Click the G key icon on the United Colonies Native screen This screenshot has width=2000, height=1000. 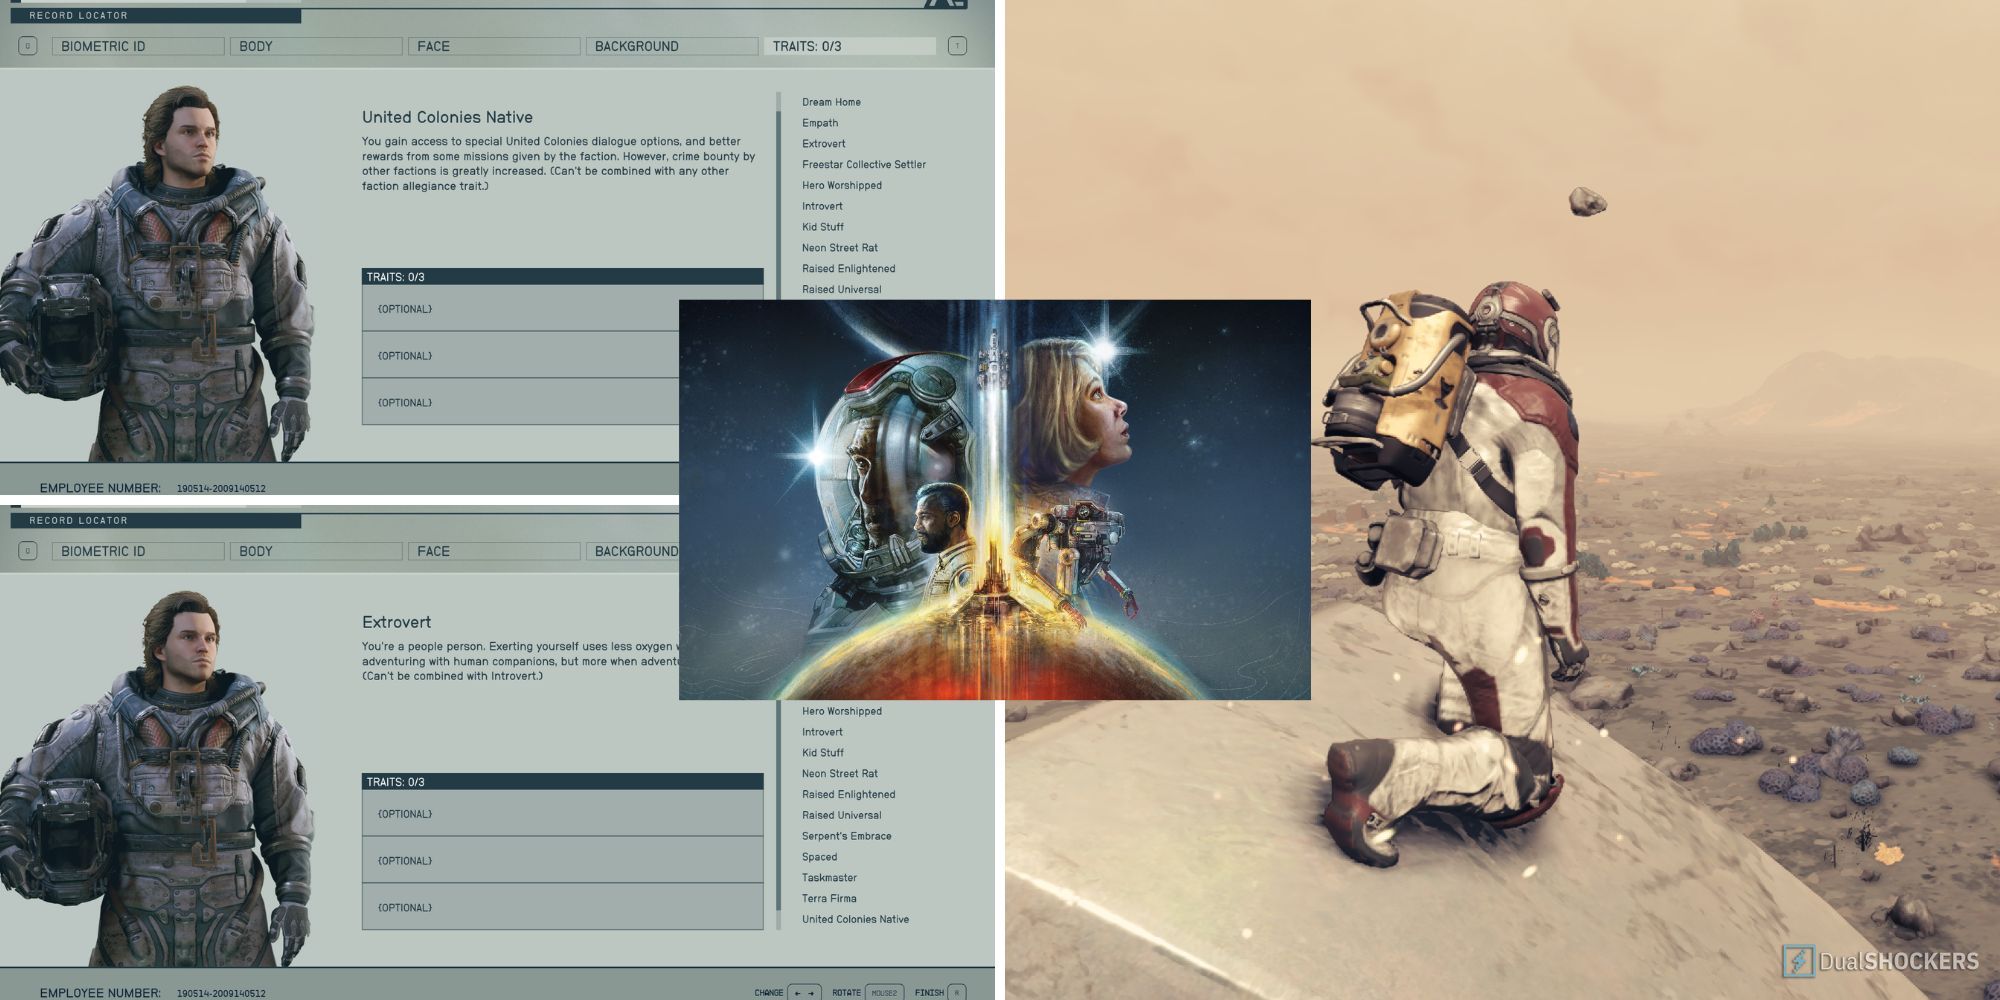pyautogui.click(x=28, y=46)
